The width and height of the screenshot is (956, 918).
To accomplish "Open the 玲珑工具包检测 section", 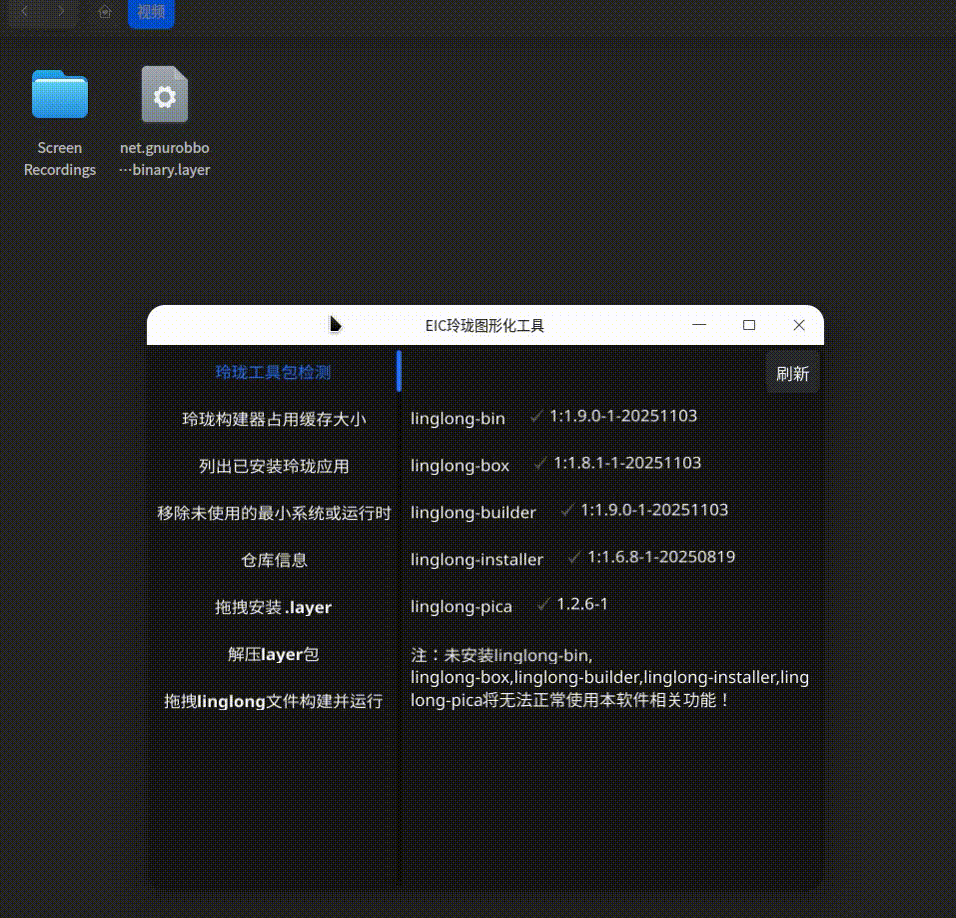I will (x=273, y=372).
